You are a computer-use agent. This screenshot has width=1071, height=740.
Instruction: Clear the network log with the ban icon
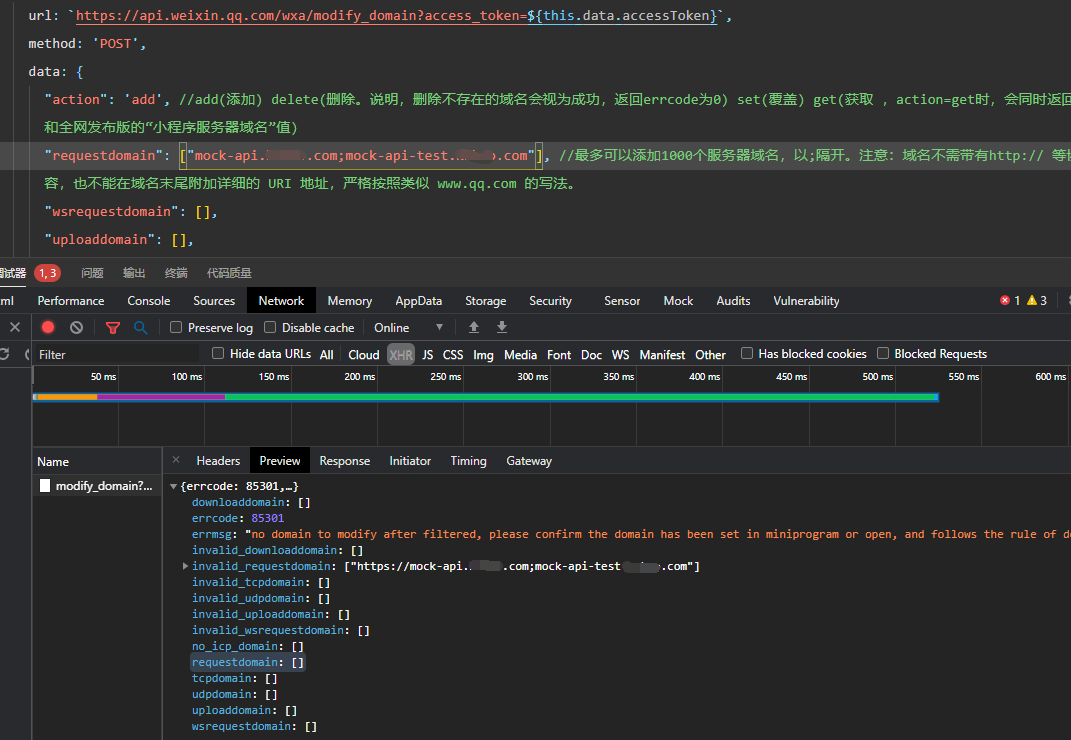pyautogui.click(x=76, y=327)
